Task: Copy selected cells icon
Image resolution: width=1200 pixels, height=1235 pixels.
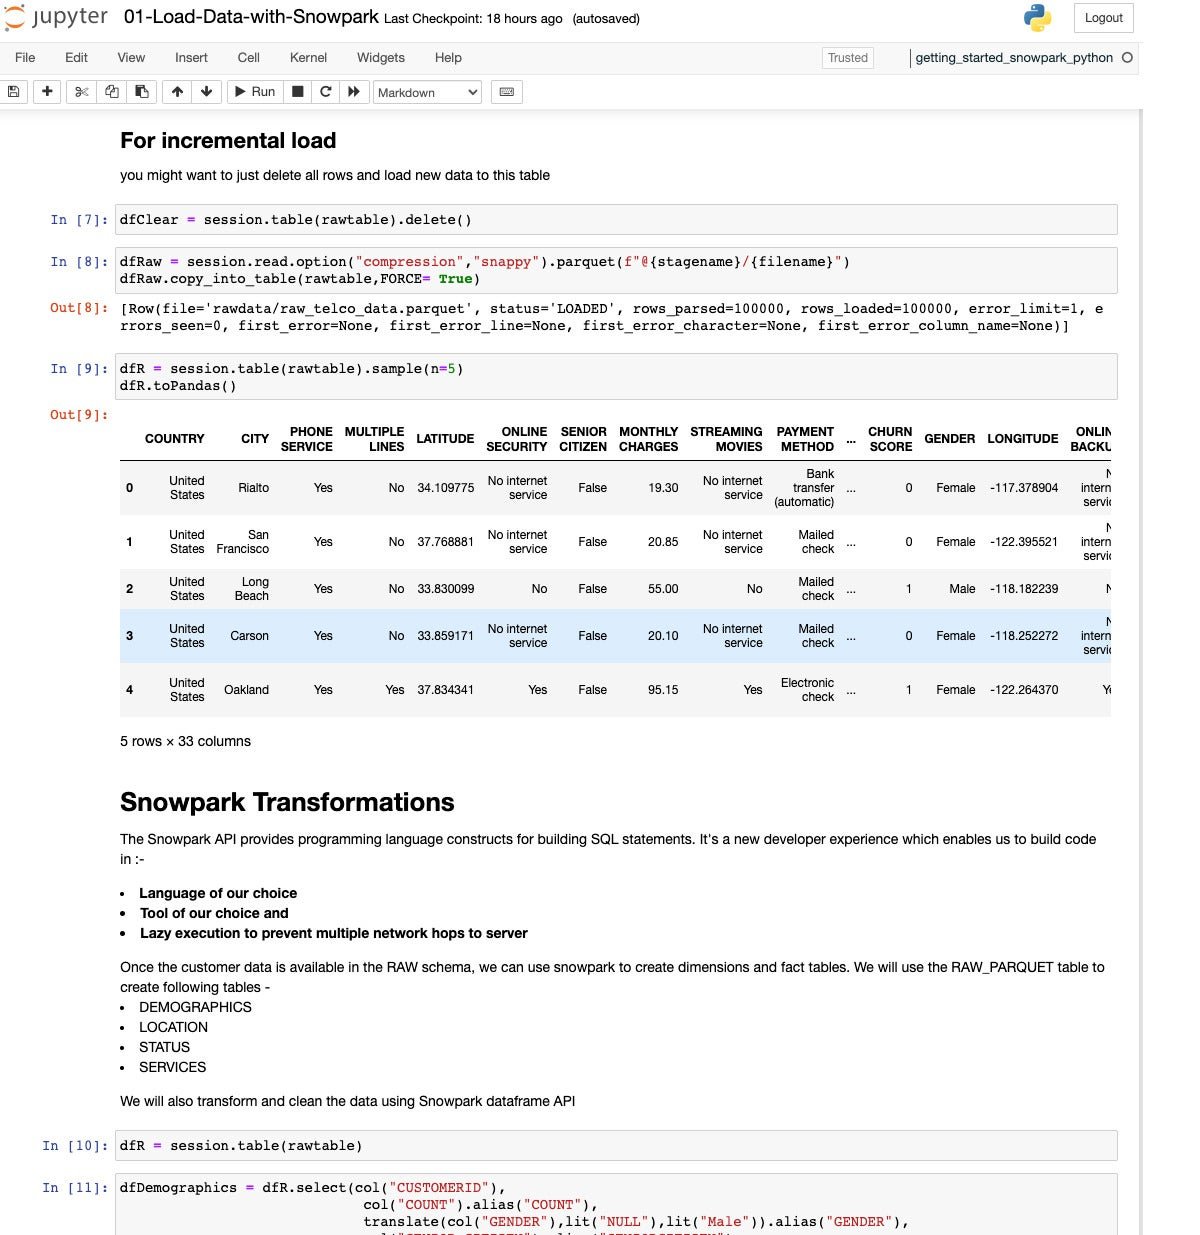Action: [112, 92]
